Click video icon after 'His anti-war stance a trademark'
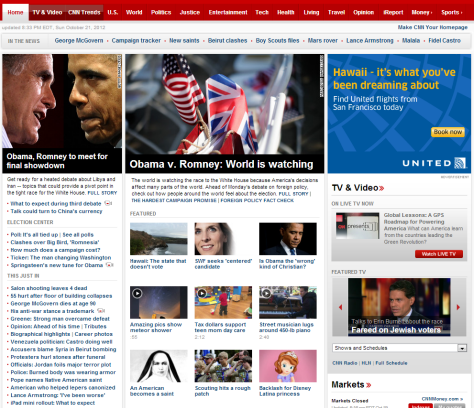This screenshot has width=474, height=408. (101, 311)
